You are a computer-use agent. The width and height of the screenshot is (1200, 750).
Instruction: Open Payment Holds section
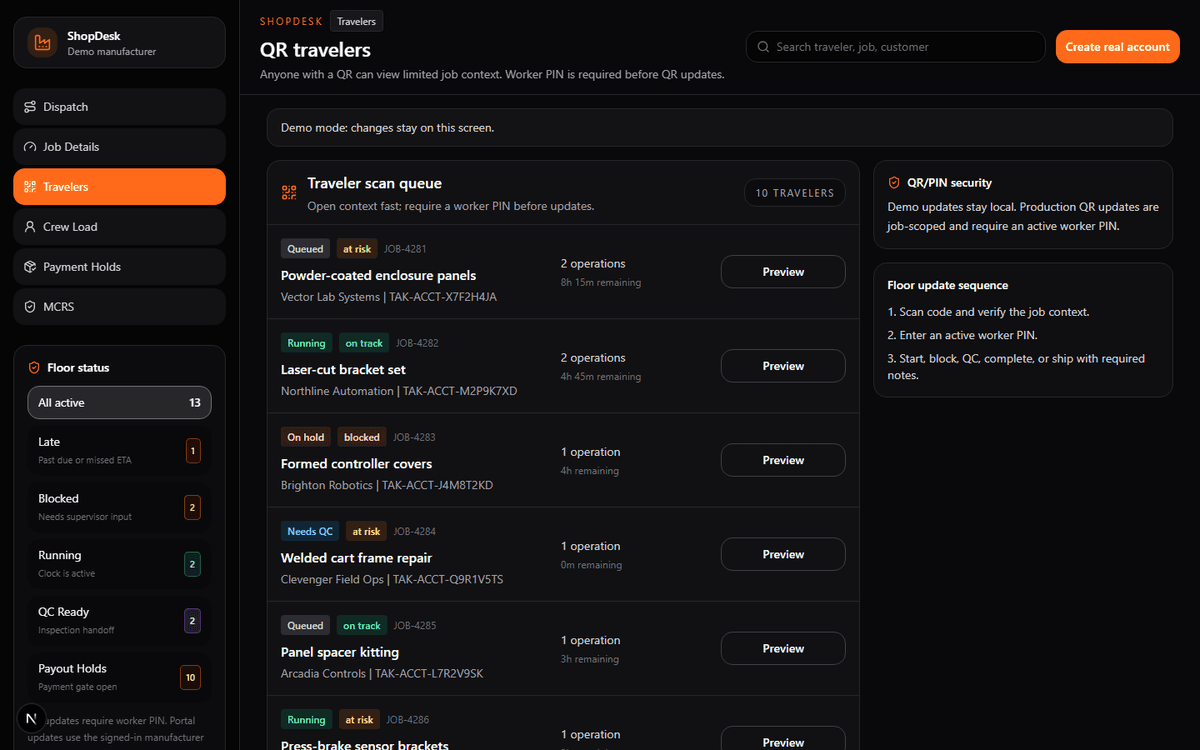click(119, 267)
